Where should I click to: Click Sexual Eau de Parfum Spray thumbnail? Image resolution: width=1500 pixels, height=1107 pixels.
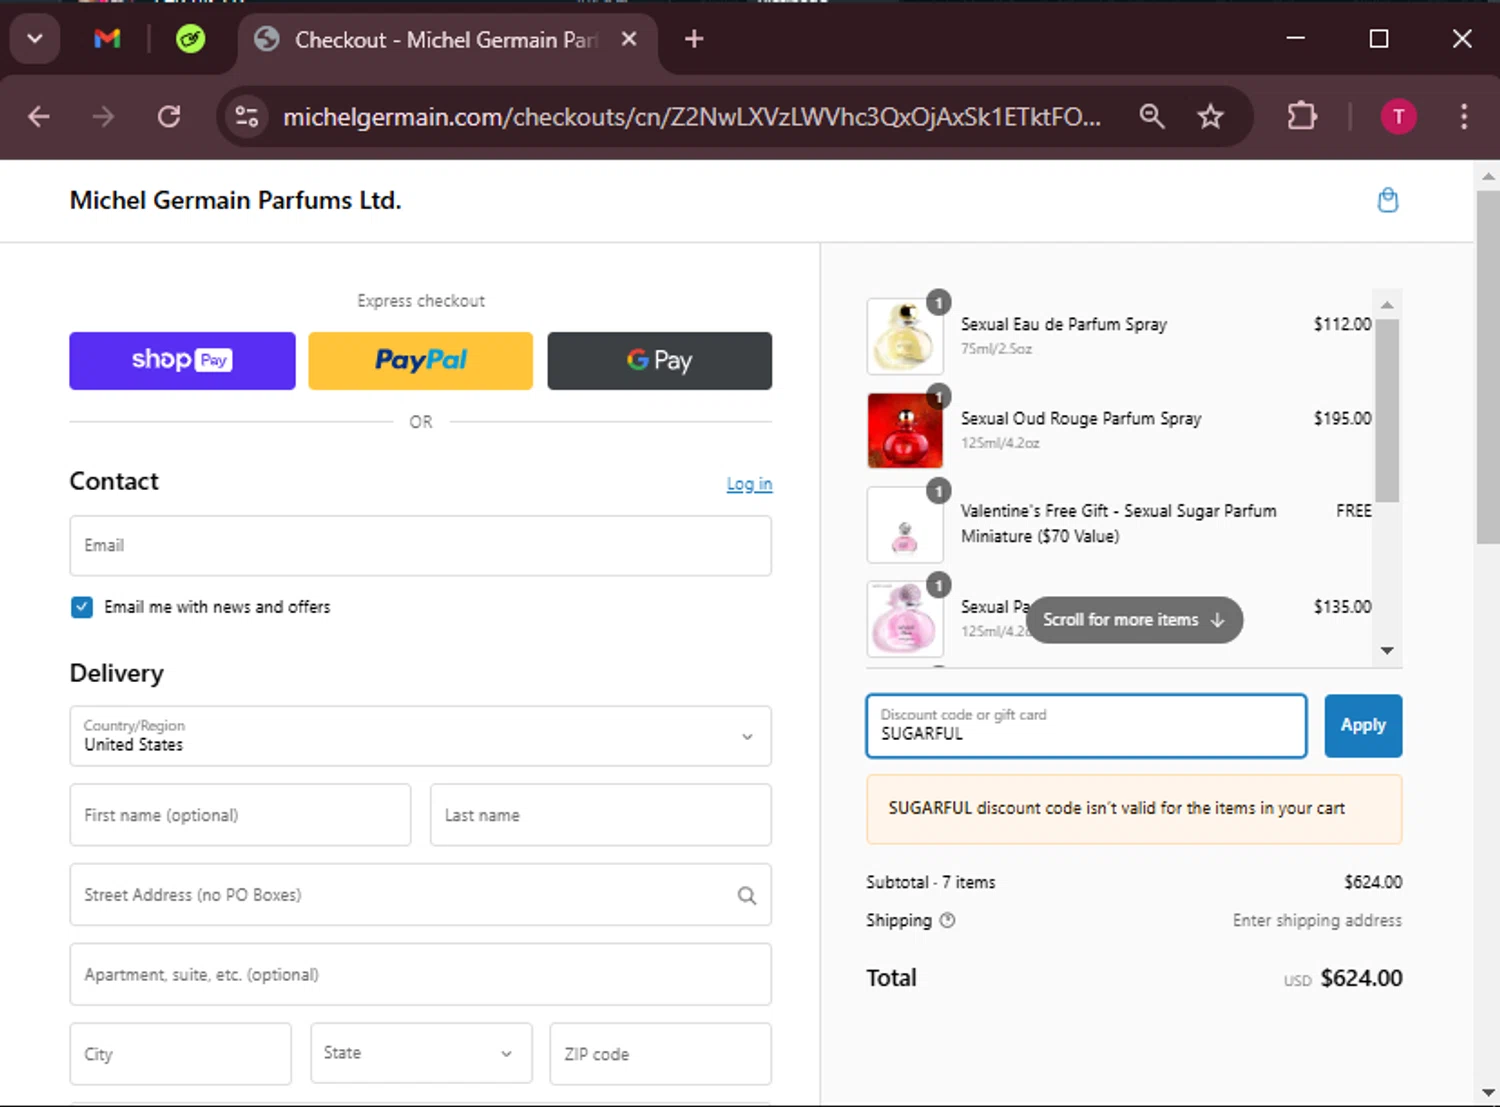905,337
